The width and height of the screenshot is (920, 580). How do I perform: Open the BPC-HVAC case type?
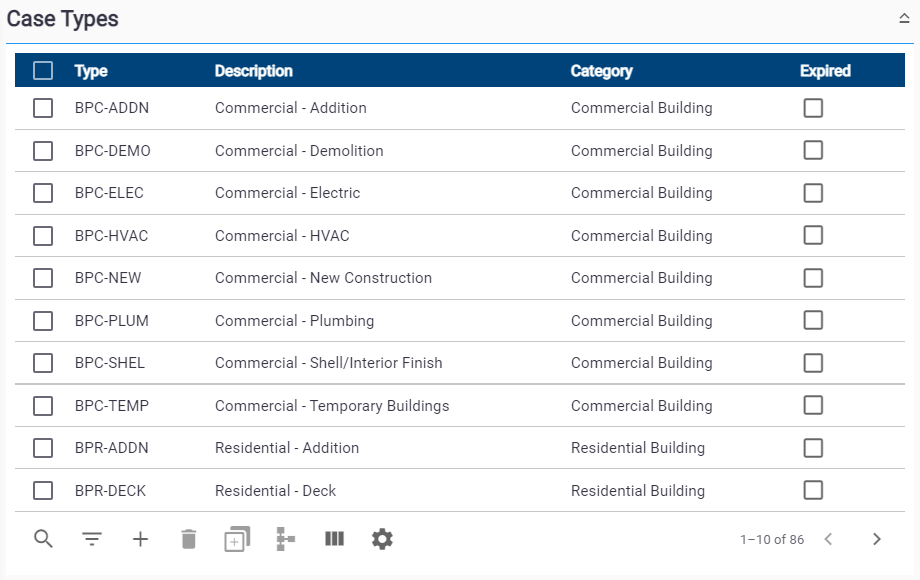[111, 236]
